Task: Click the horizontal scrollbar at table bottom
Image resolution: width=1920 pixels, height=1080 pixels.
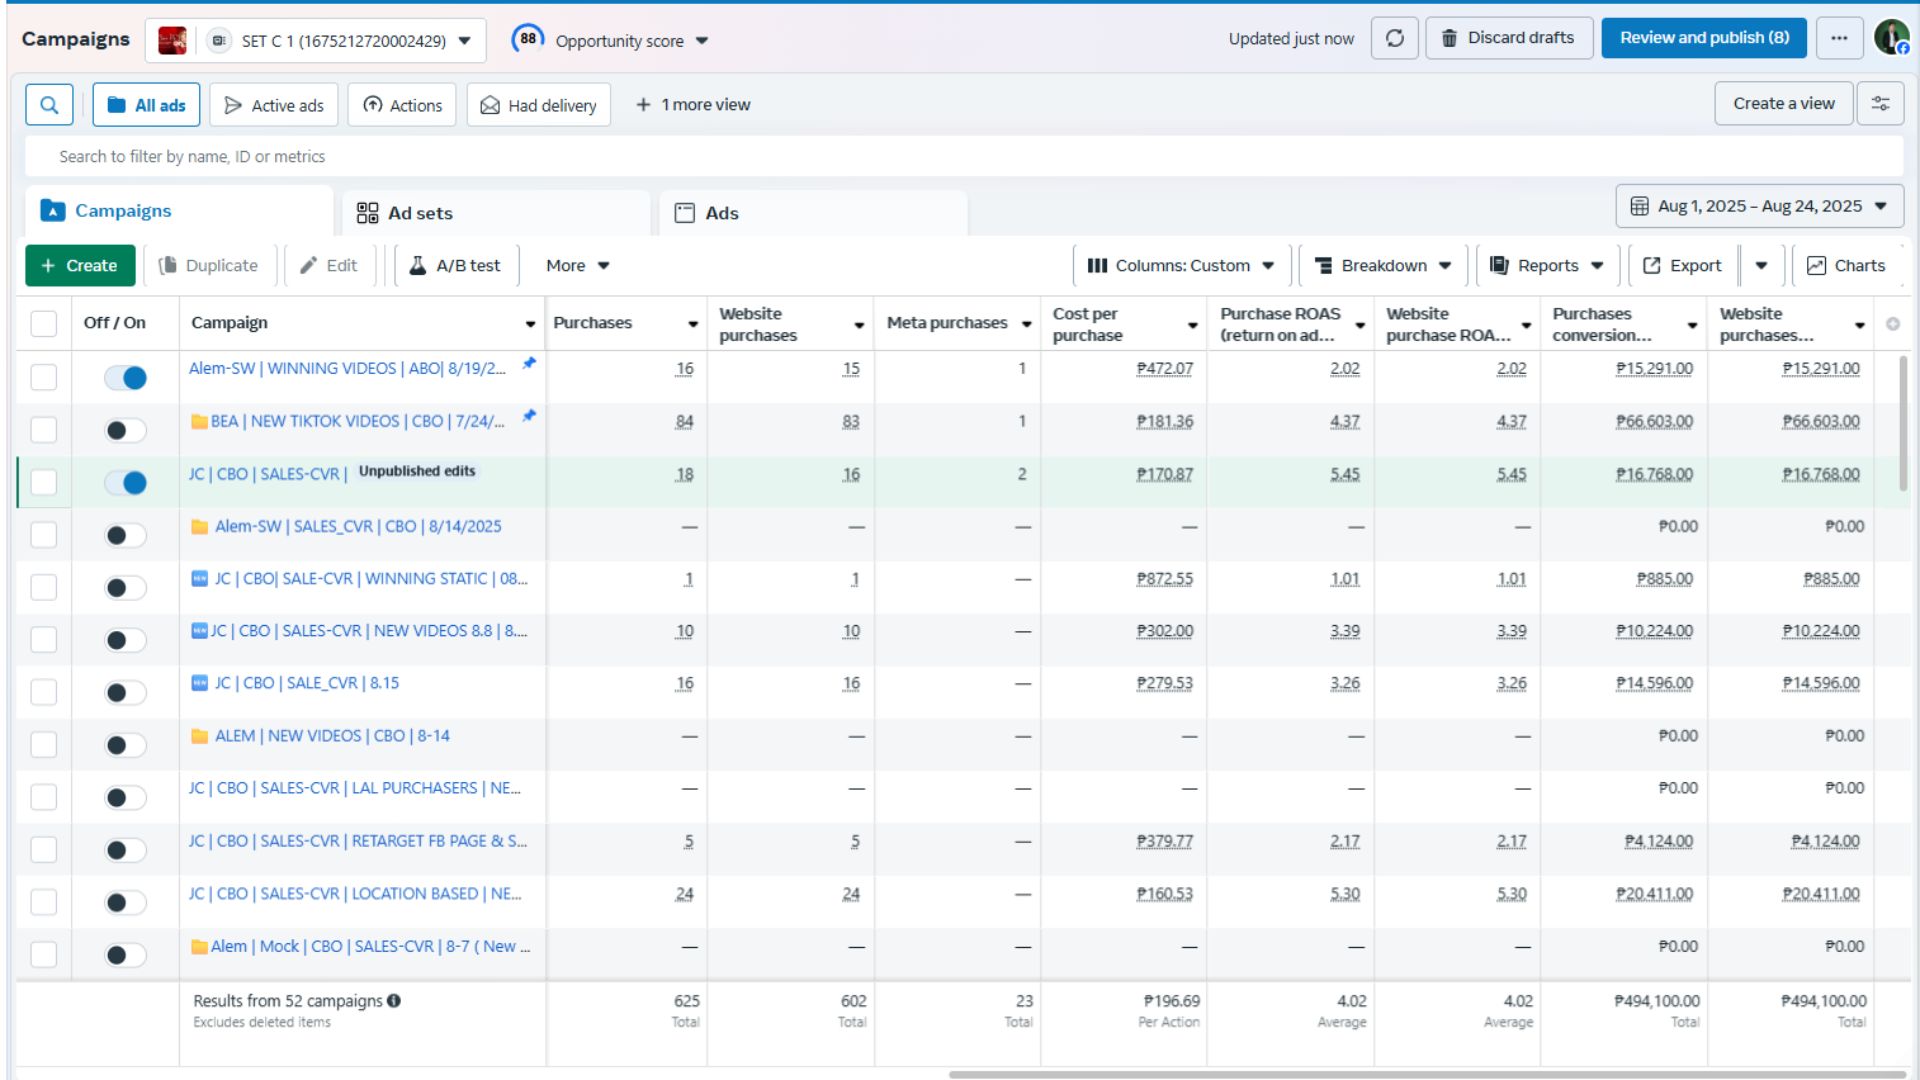Action: click(x=1427, y=1075)
